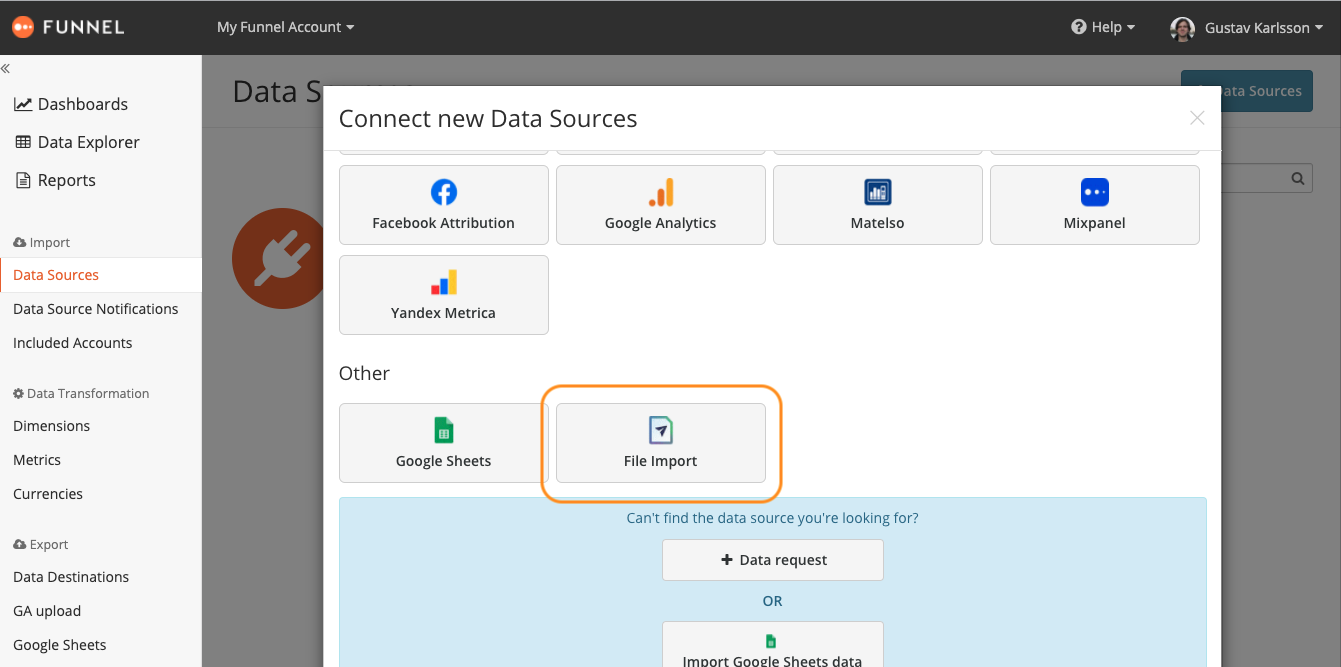Viewport: 1341px width, 667px height.
Task: Click the Yandex Metrica logo icon
Action: [444, 282]
